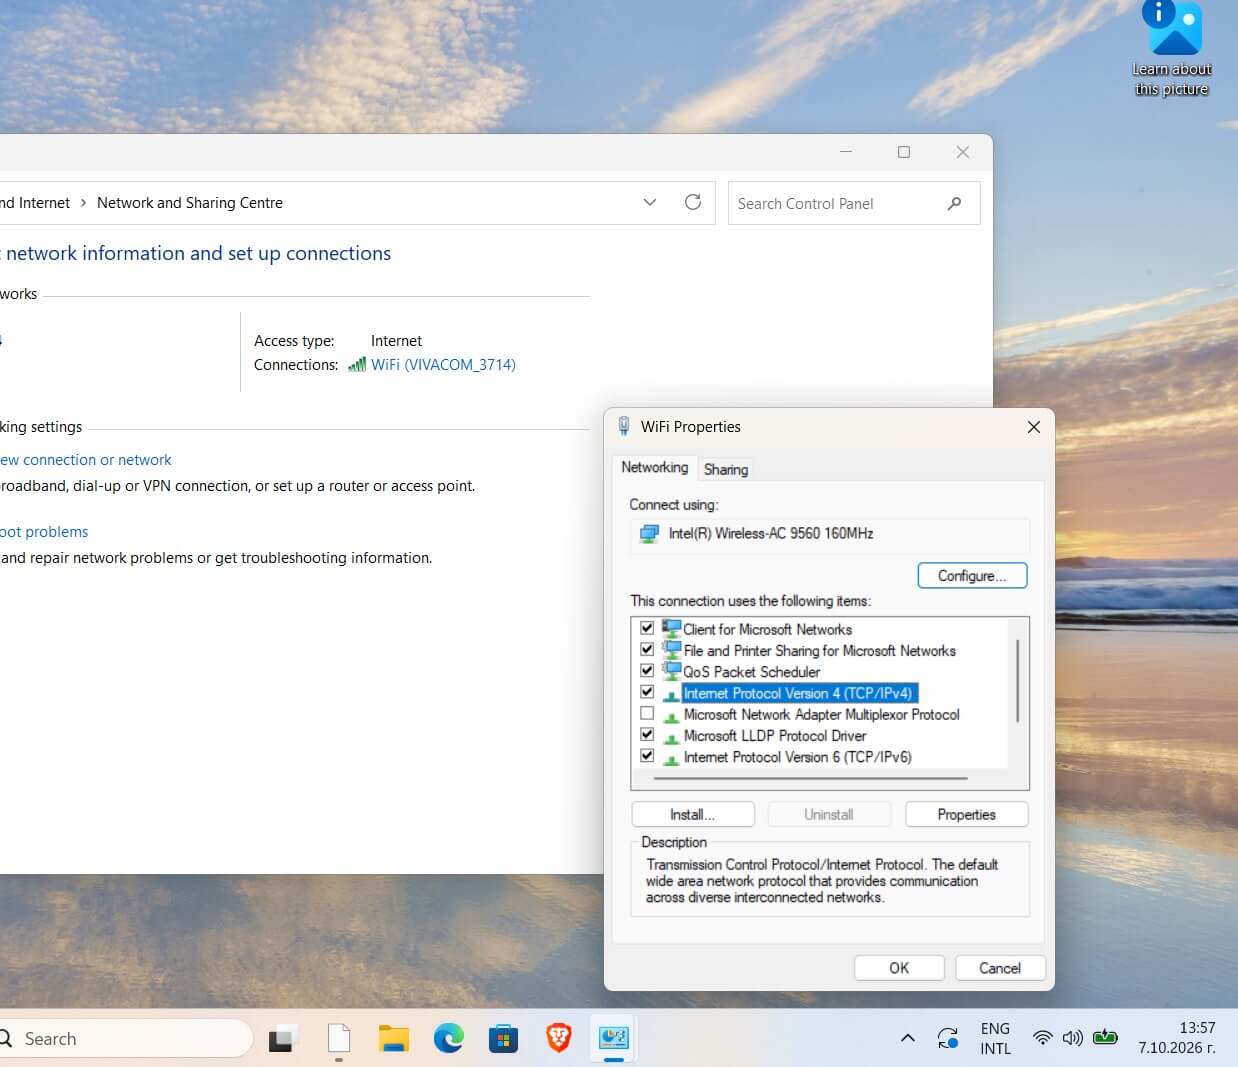Click the horizontal scrollbar under the items list
Screen dimensions: 1238x1067
tap(810, 777)
